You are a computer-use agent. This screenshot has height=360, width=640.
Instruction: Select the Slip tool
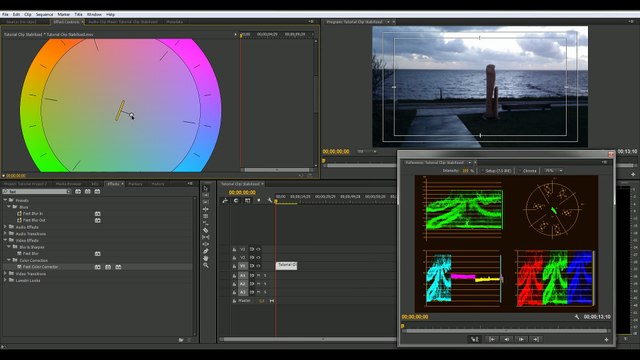pos(206,237)
